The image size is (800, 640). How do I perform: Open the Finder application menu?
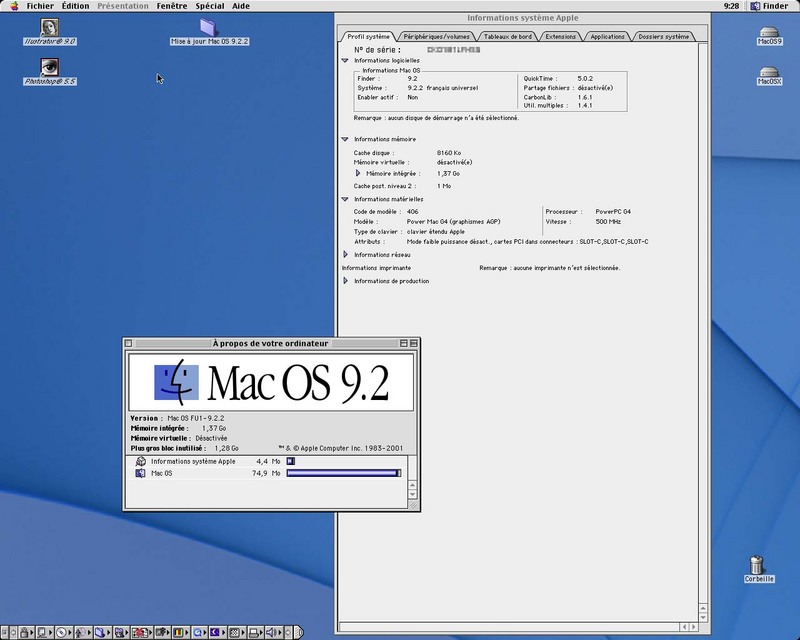769,6
